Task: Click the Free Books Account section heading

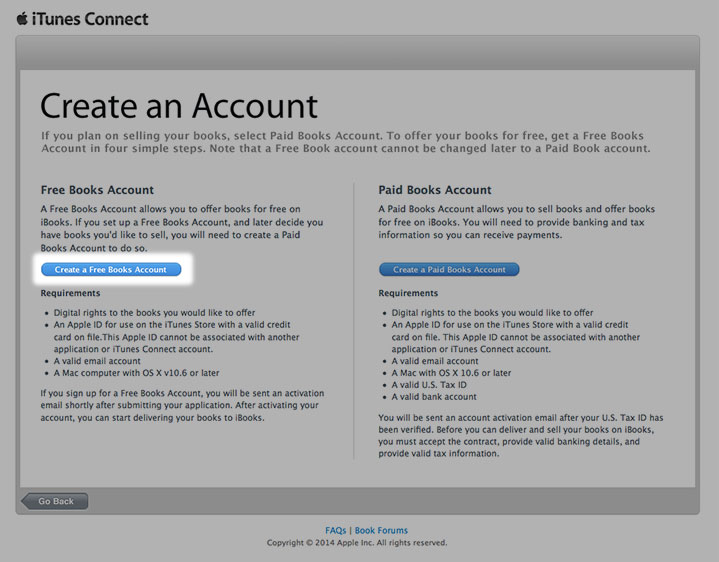Action: click(x=97, y=190)
